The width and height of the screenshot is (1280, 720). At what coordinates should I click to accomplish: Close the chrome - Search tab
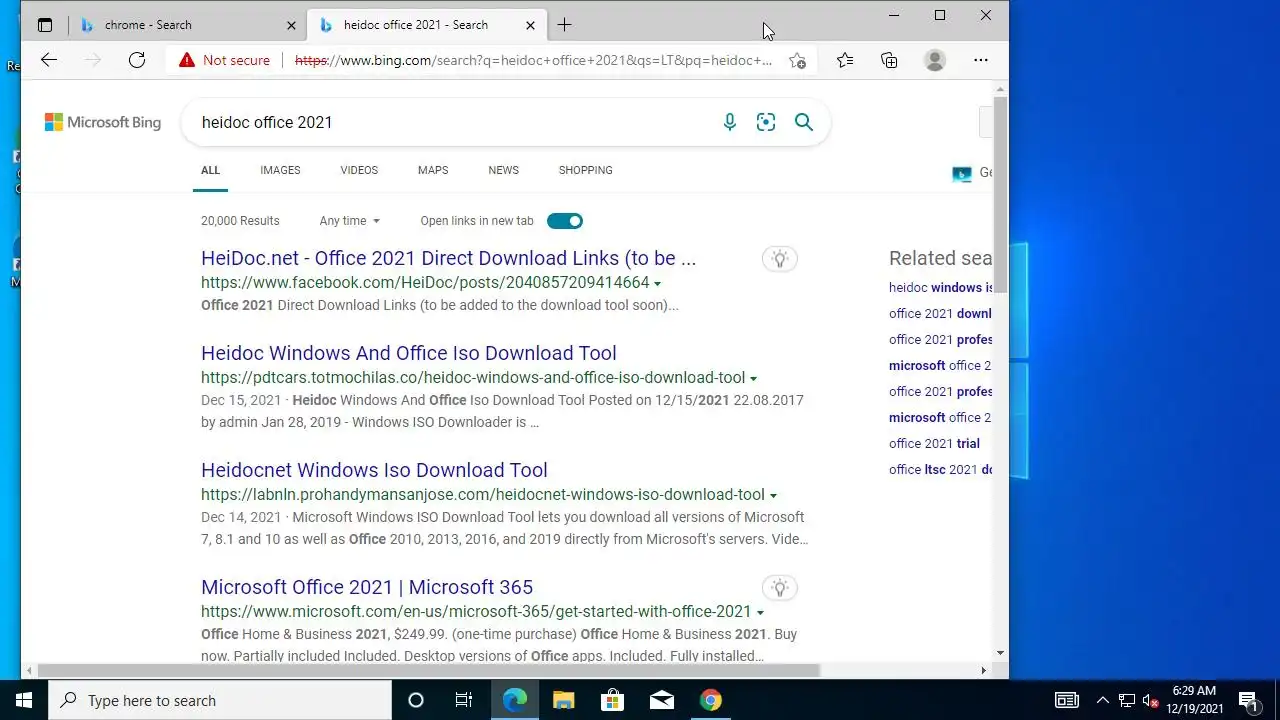tap(292, 25)
